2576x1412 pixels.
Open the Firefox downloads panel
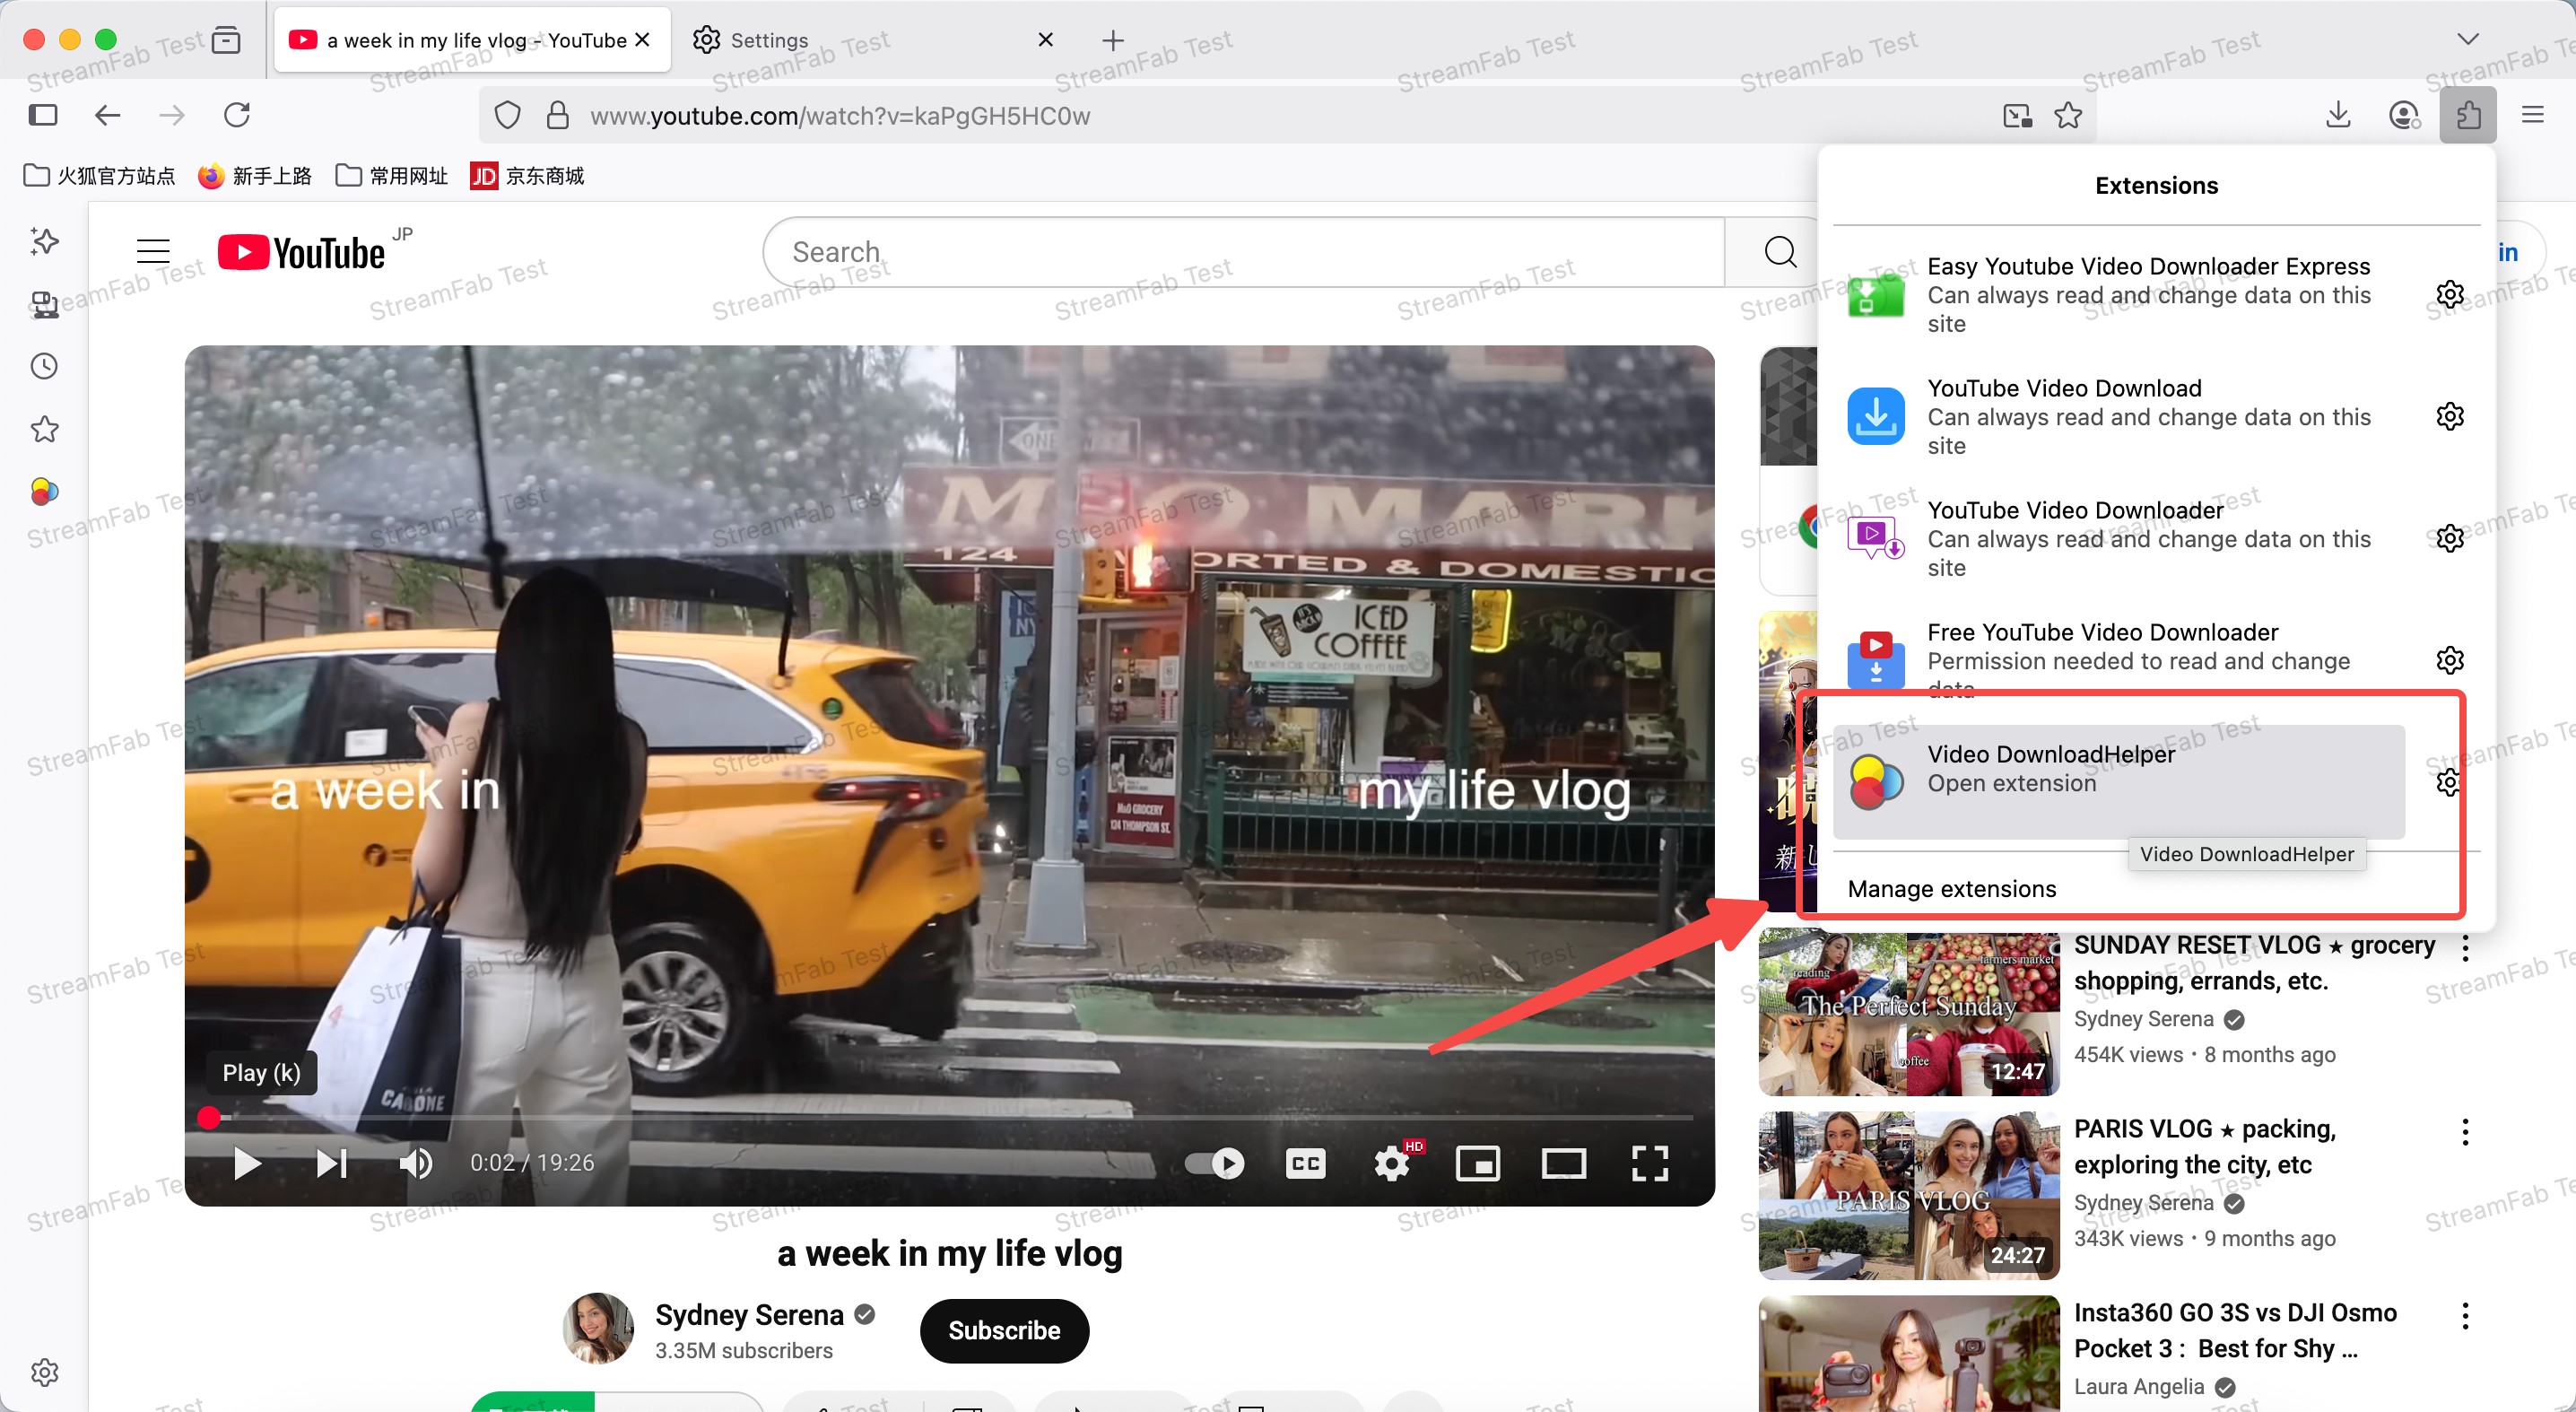click(x=2338, y=115)
